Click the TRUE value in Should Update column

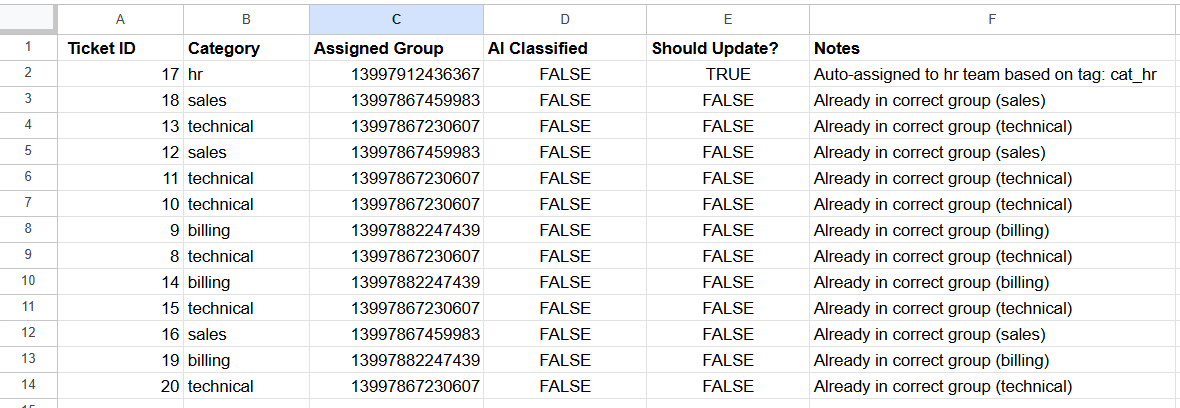[727, 74]
